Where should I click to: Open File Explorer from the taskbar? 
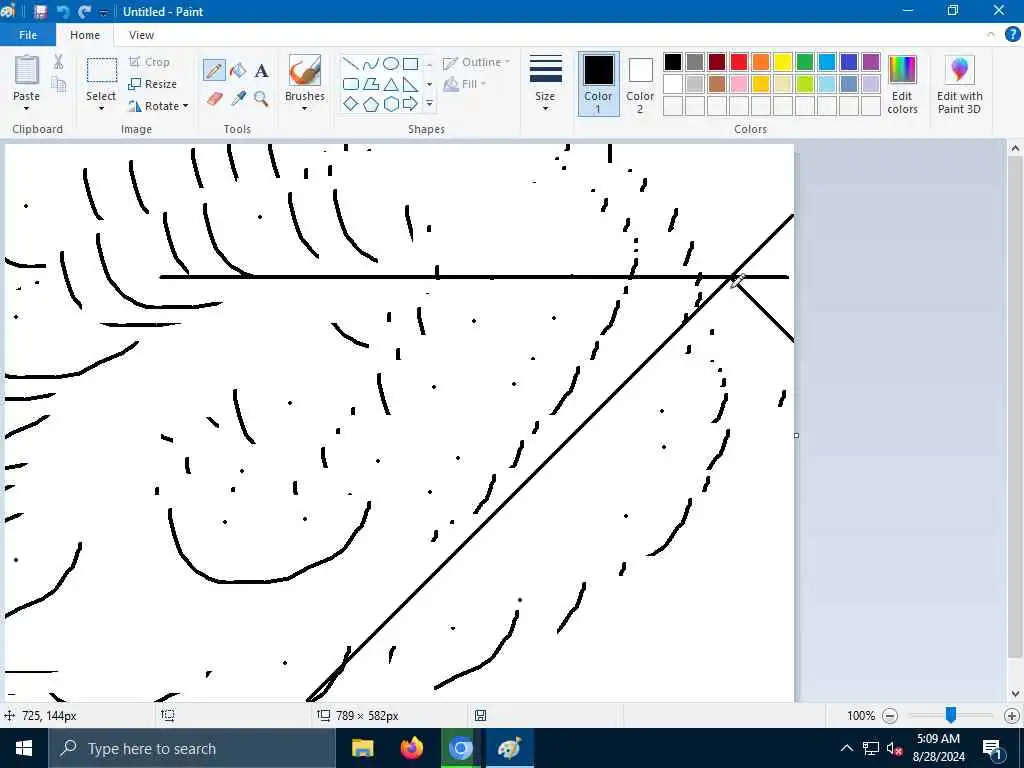point(362,748)
